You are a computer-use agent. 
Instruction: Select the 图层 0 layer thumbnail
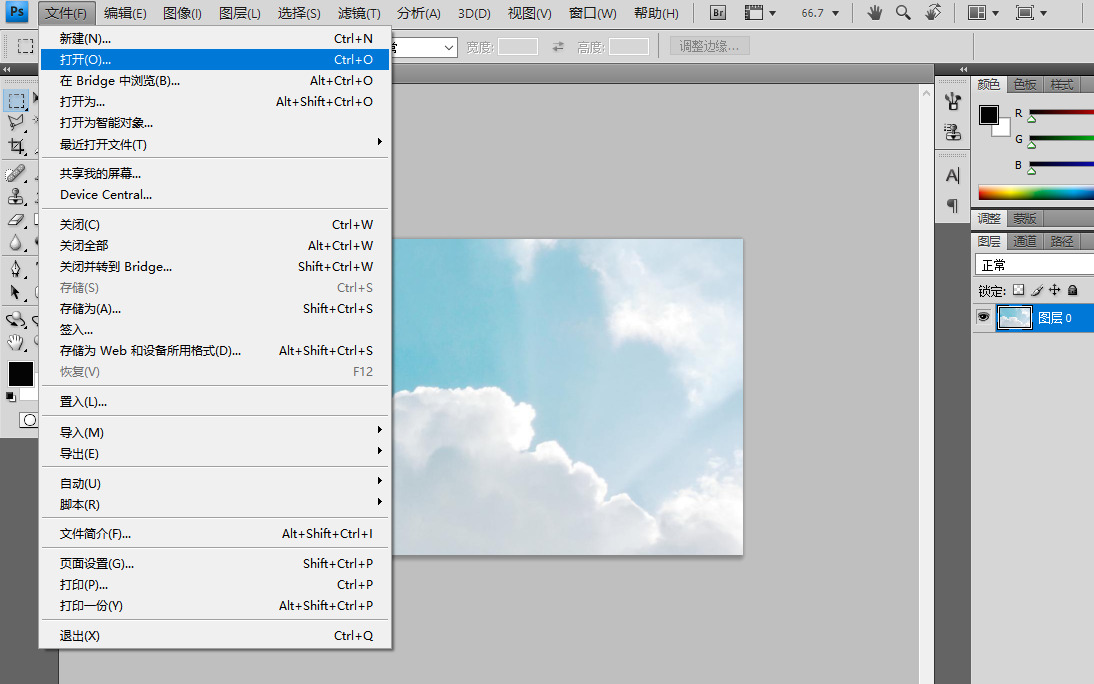click(1015, 318)
